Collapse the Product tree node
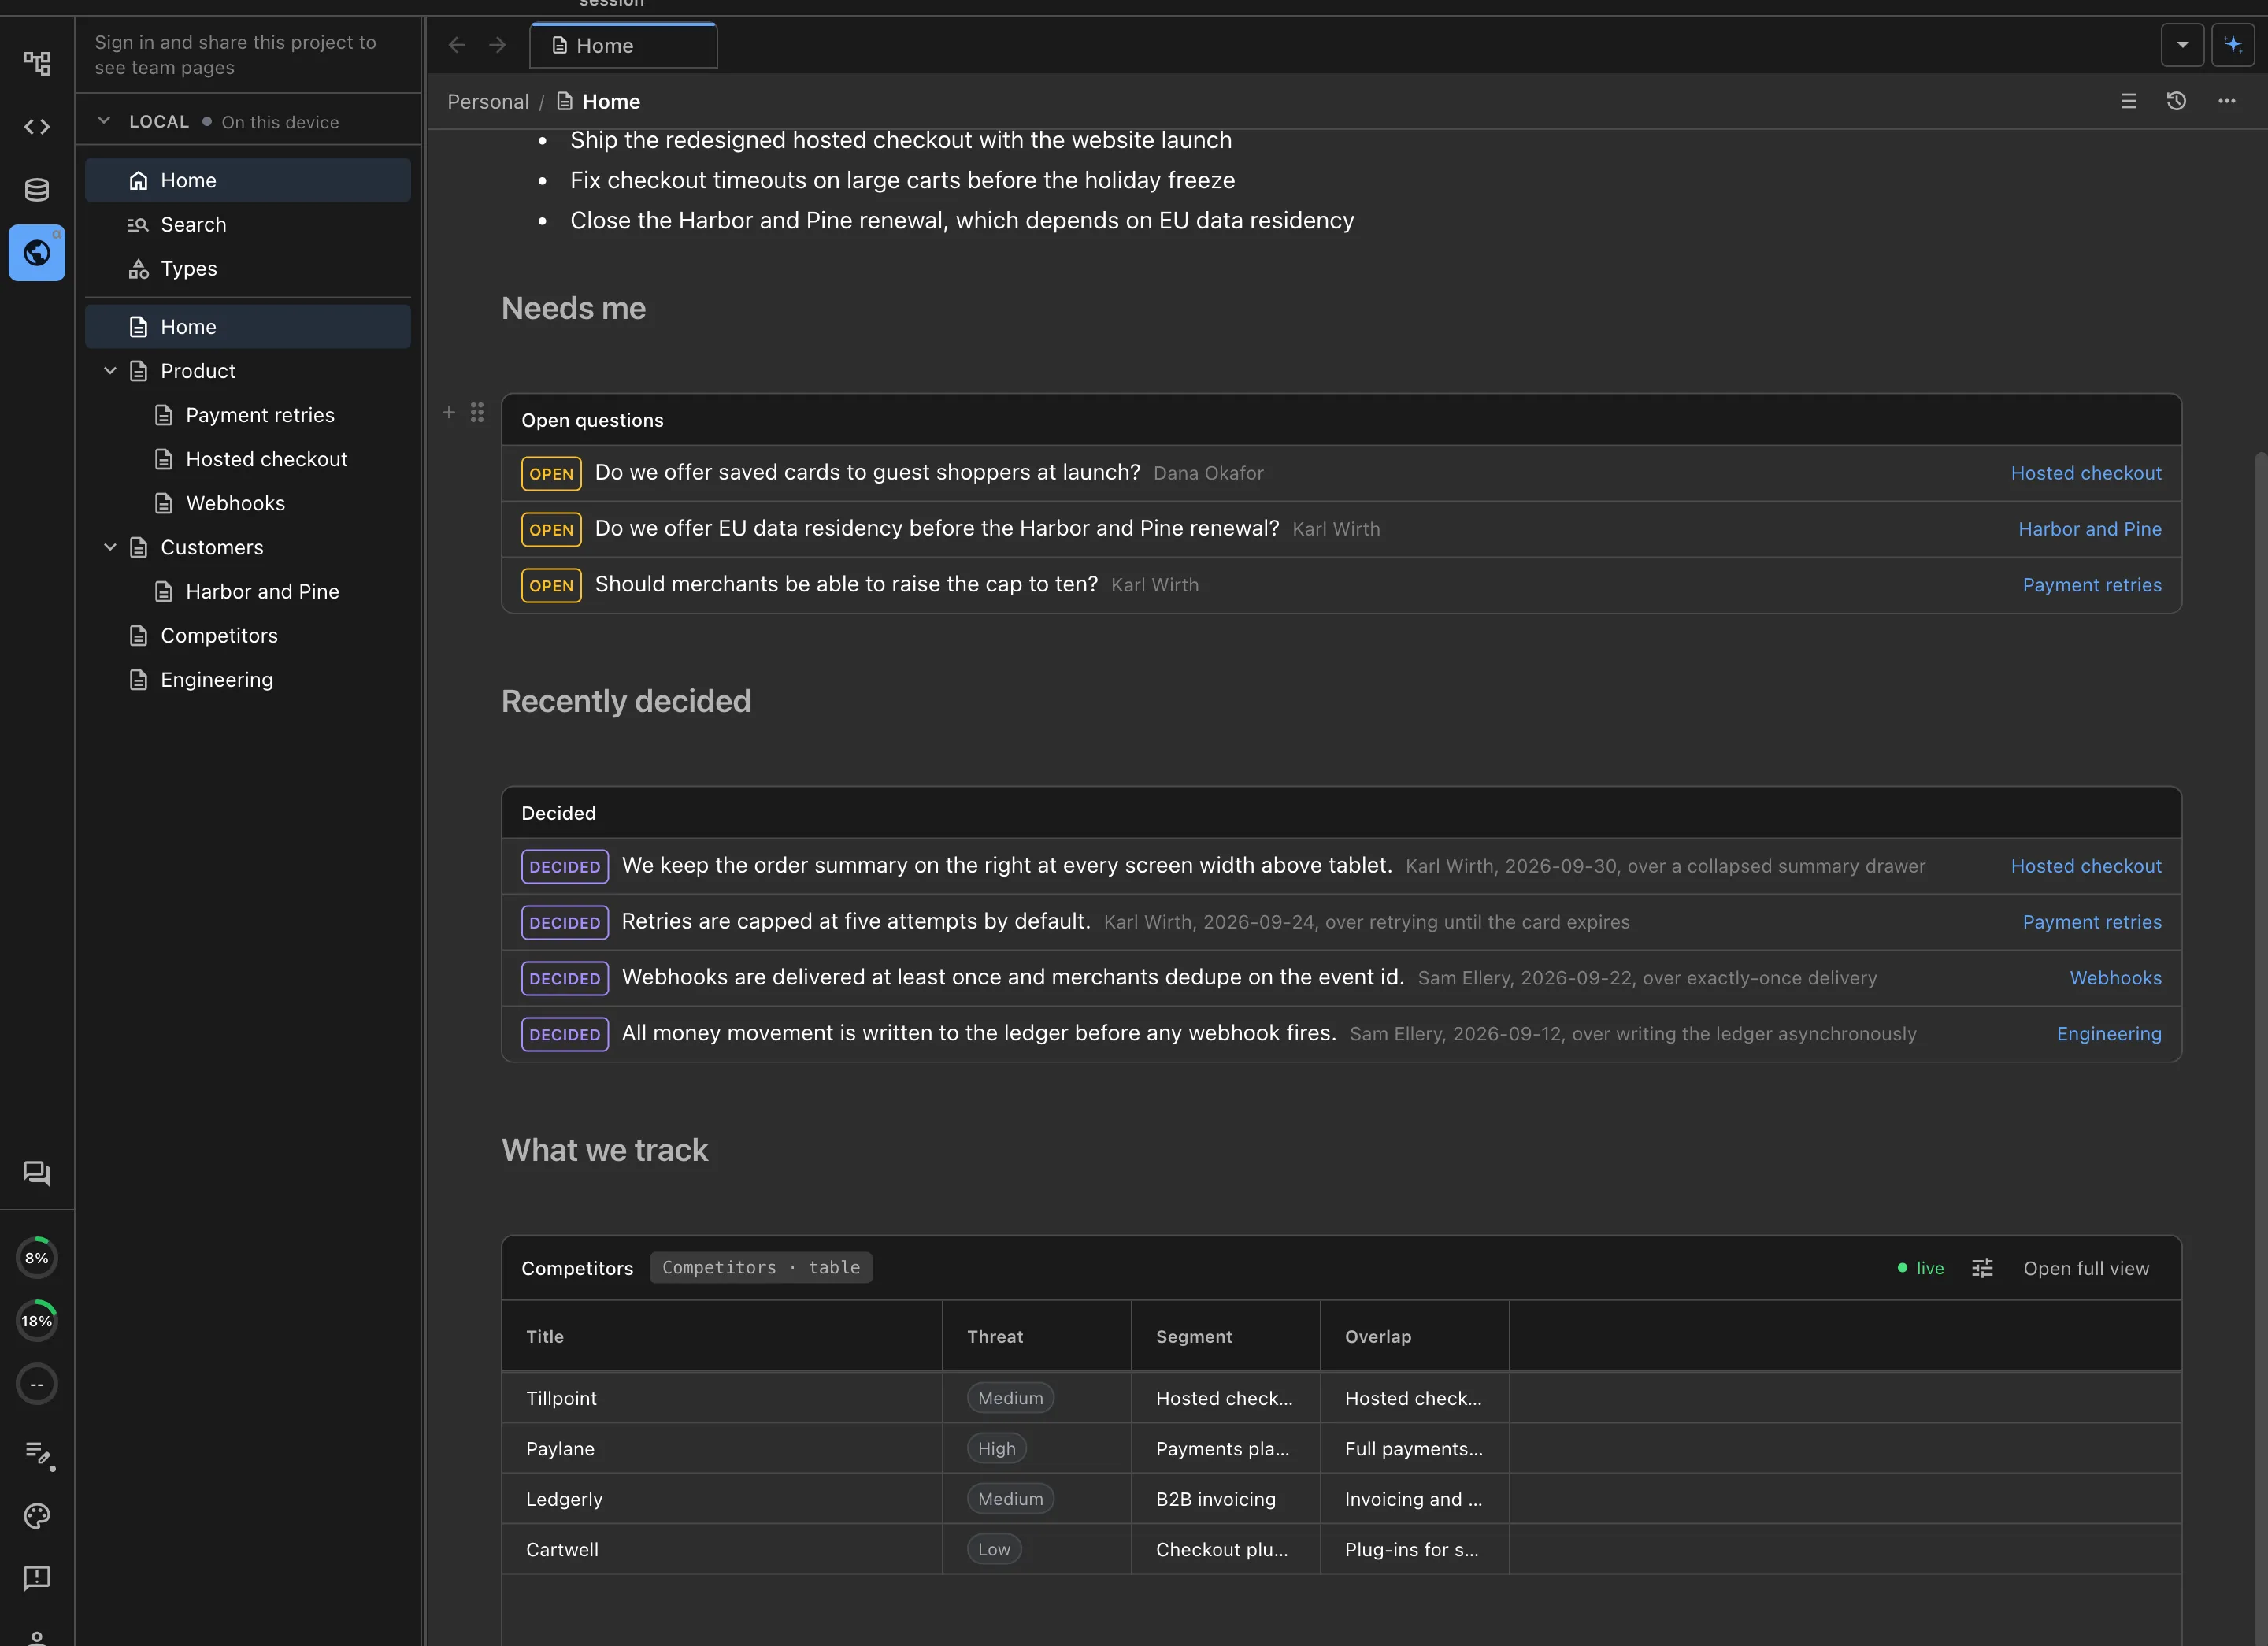The image size is (2268, 1646). [110, 371]
